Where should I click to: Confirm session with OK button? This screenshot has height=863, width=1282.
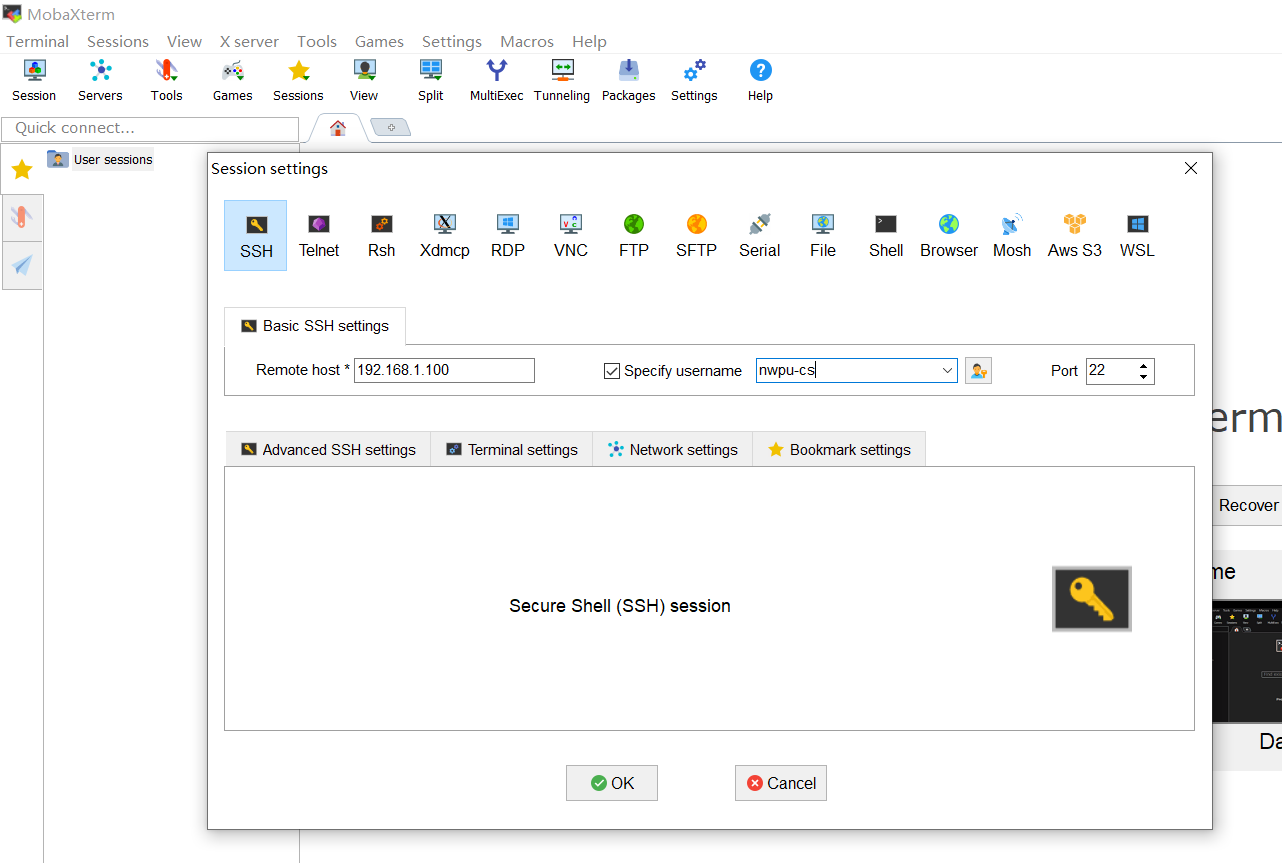612,783
